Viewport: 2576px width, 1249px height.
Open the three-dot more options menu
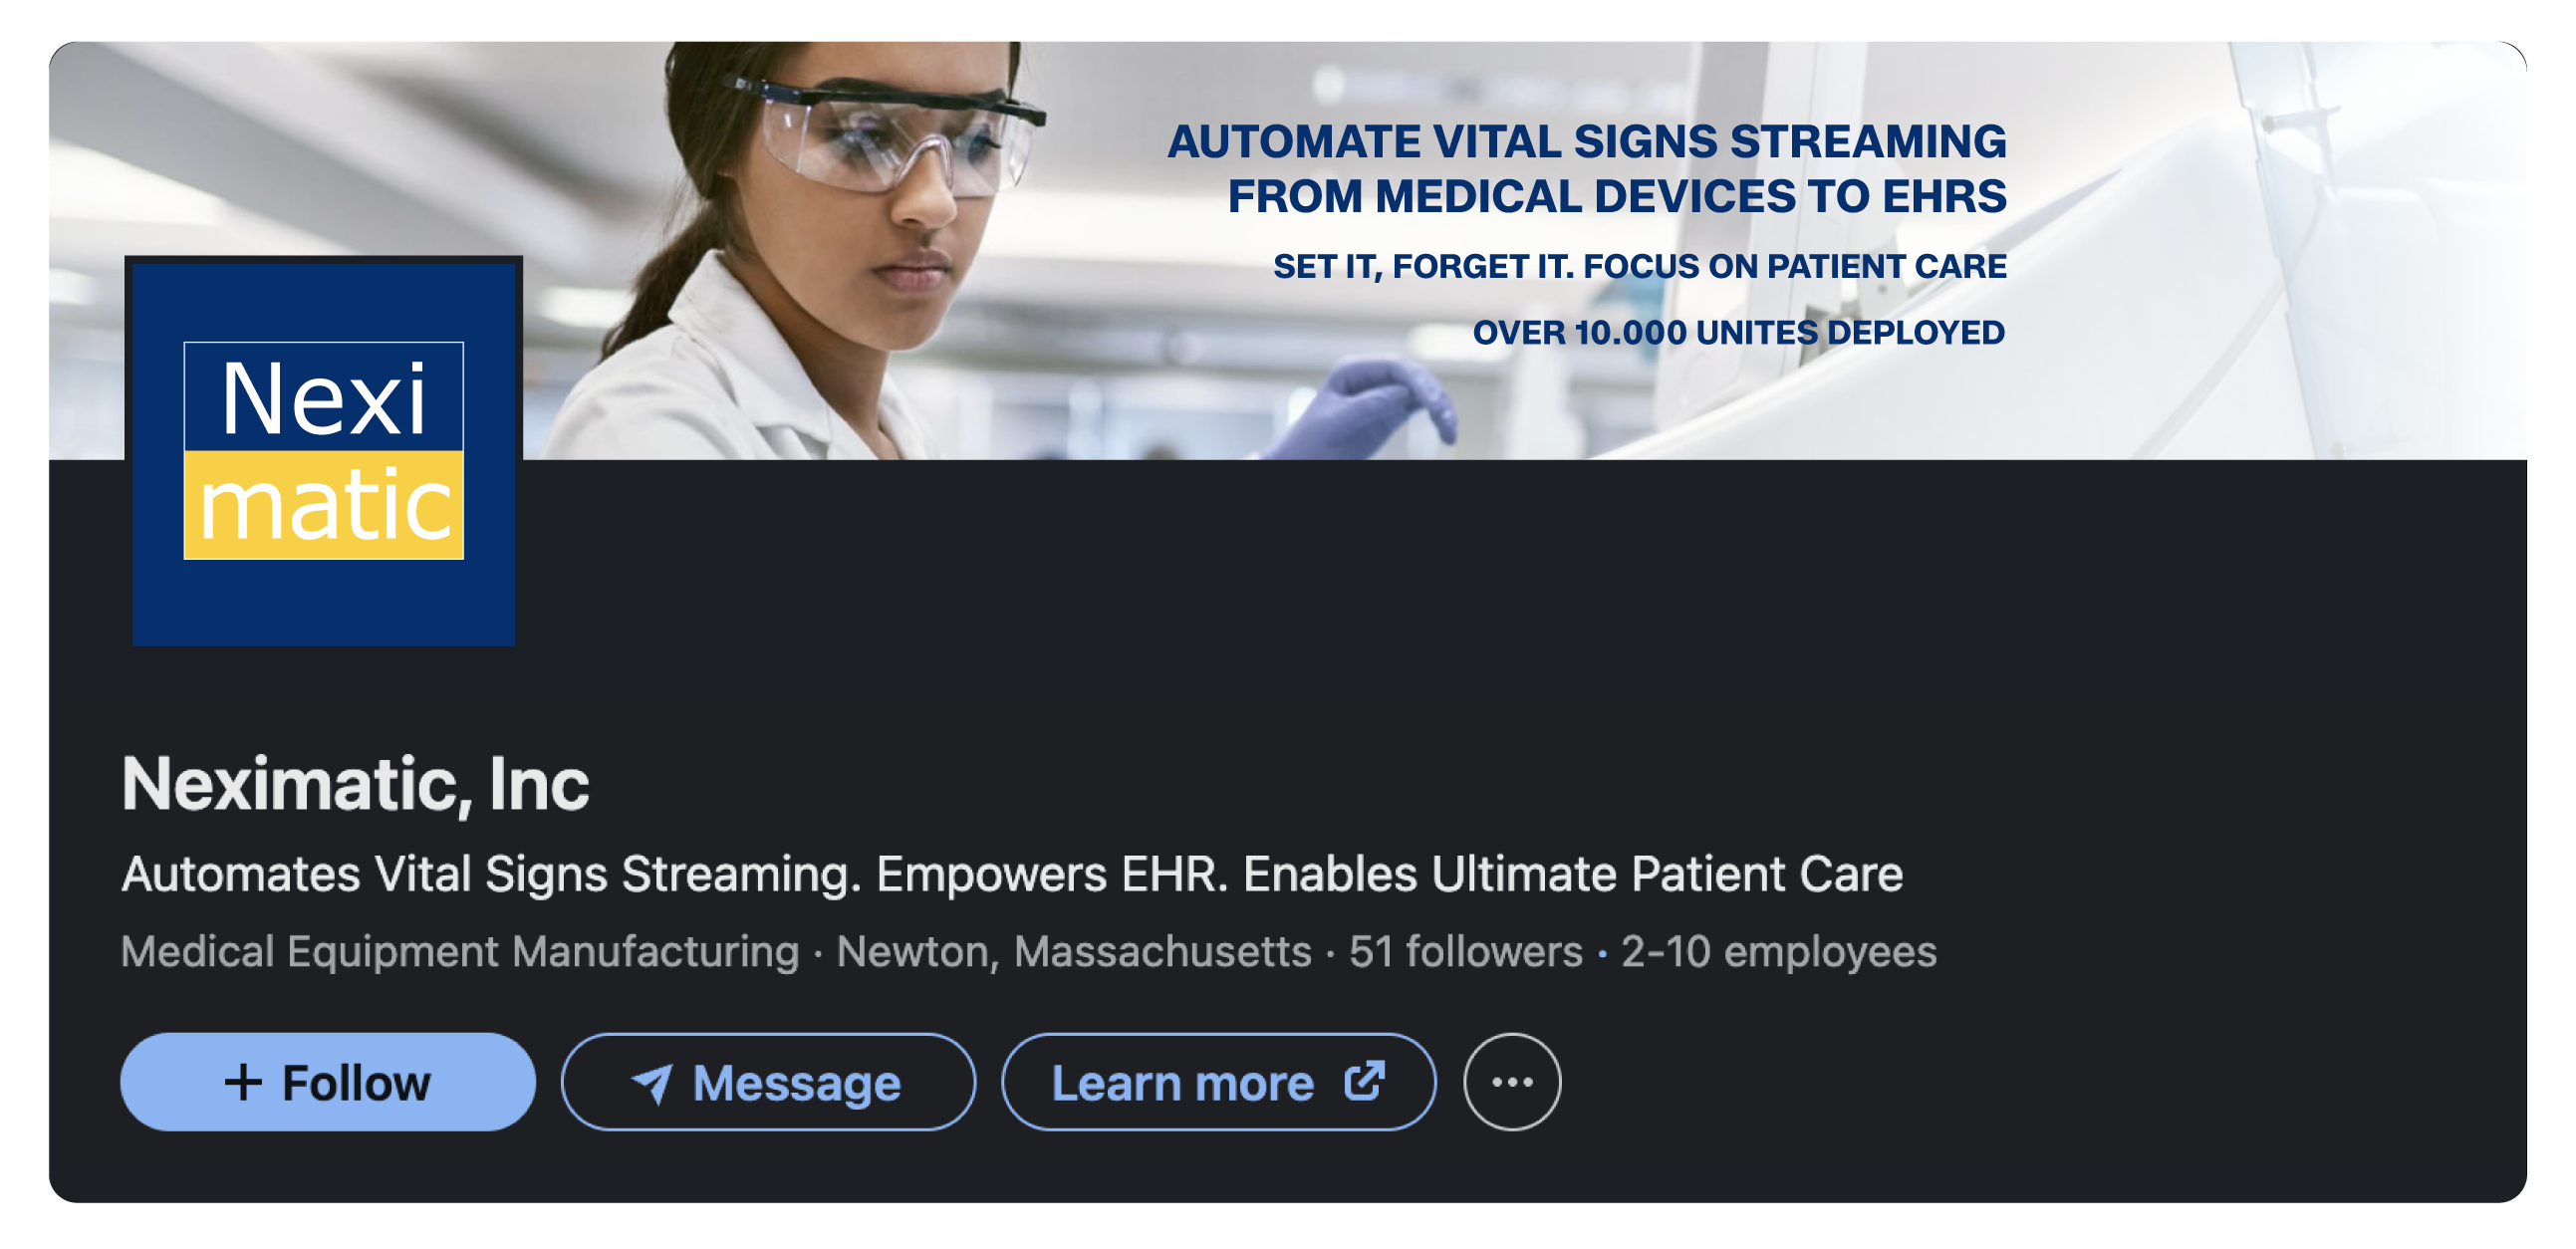point(1511,1082)
